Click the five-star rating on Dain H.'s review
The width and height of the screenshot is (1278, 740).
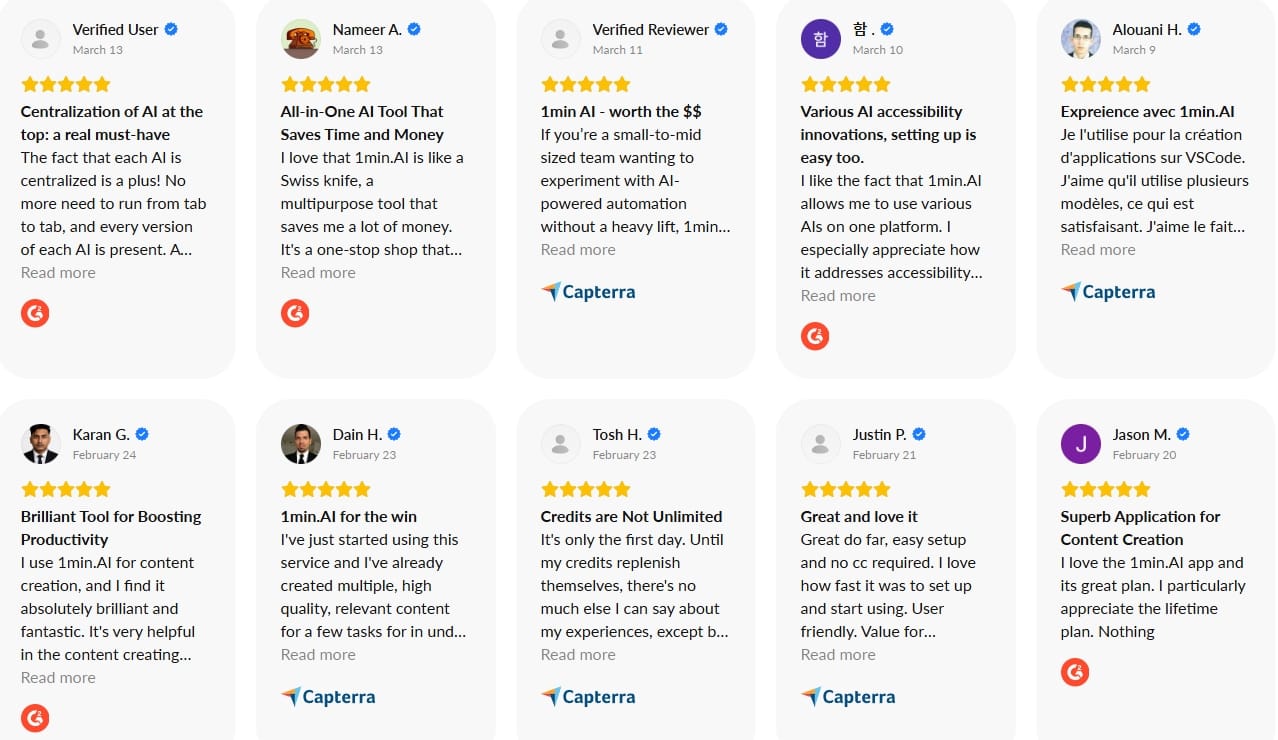(326, 489)
